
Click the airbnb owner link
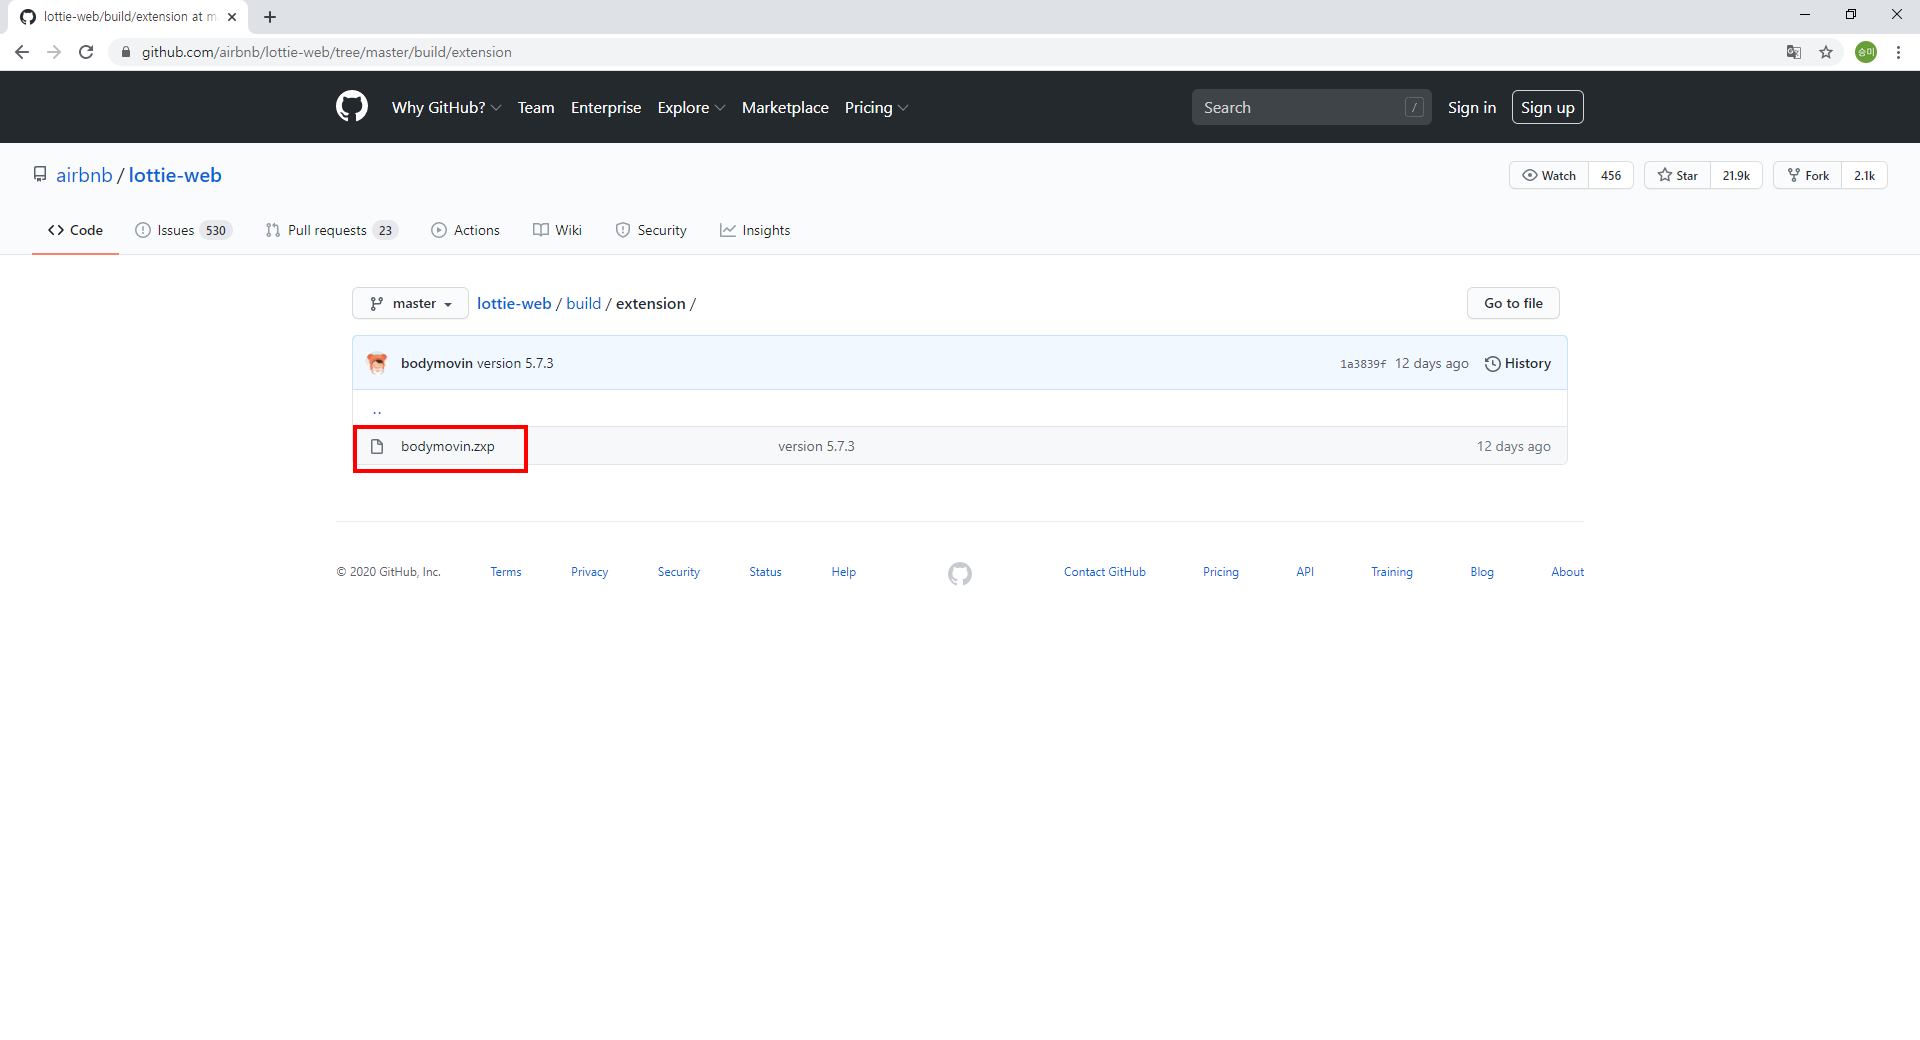(84, 175)
